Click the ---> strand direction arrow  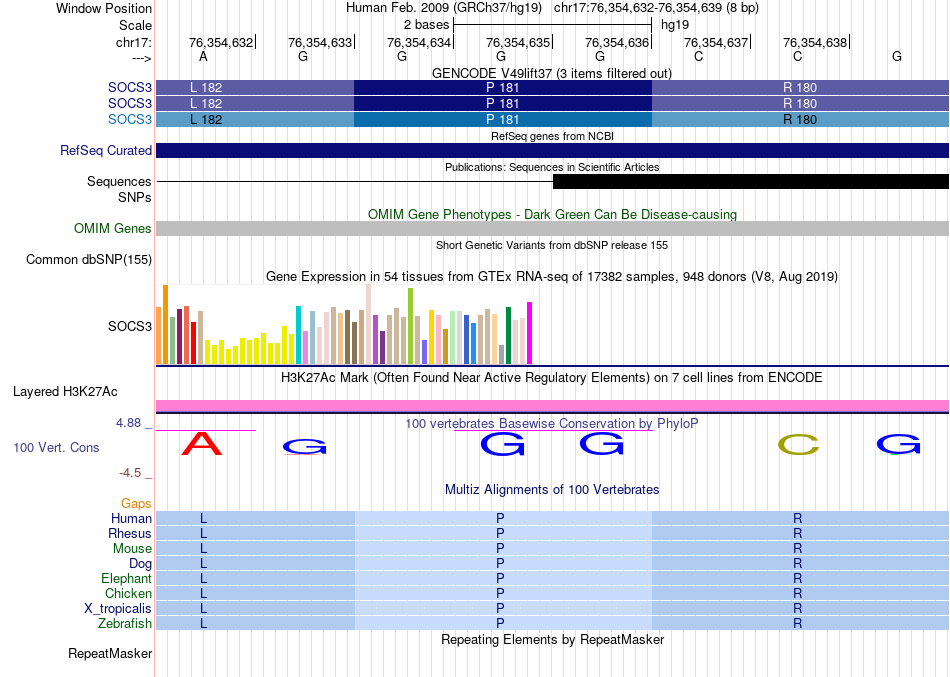point(142,58)
